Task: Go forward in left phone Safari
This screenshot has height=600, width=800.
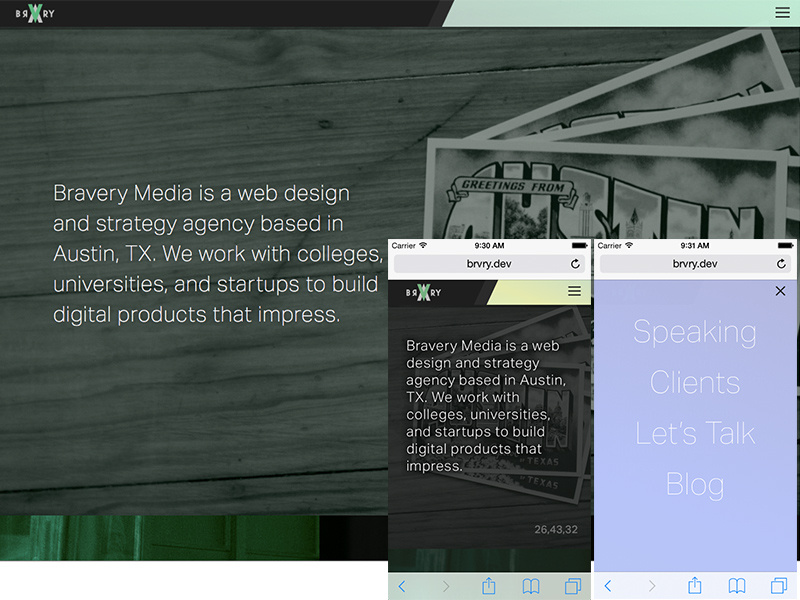Action: click(x=446, y=586)
